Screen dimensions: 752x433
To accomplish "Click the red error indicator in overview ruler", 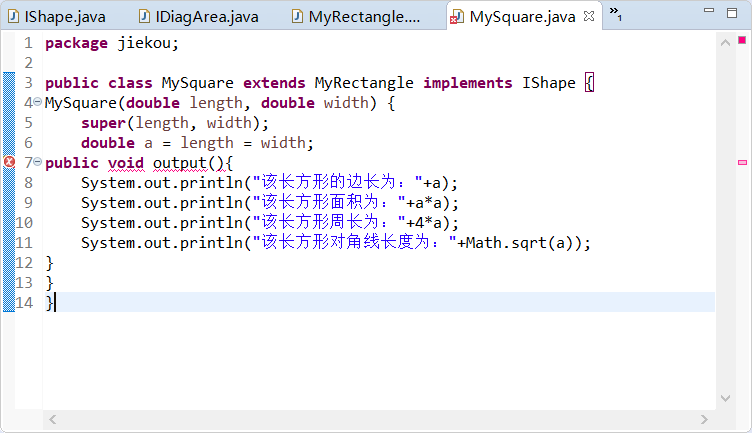I will pos(742,40).
